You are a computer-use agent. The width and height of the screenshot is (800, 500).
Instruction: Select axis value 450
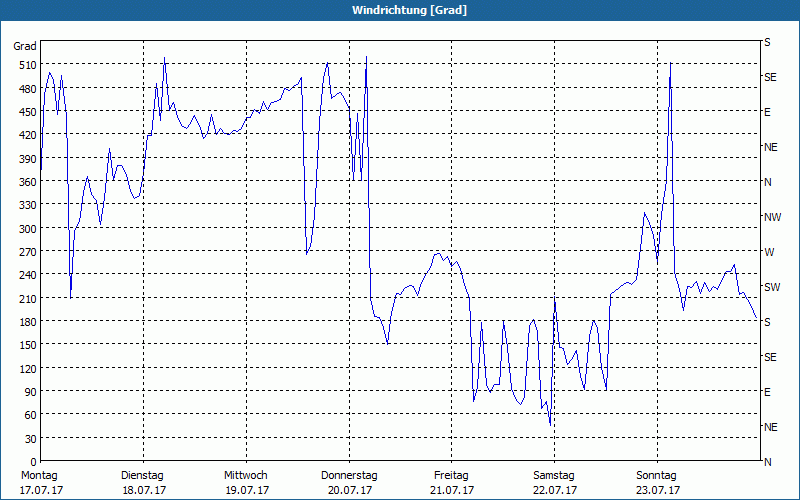(x=28, y=112)
